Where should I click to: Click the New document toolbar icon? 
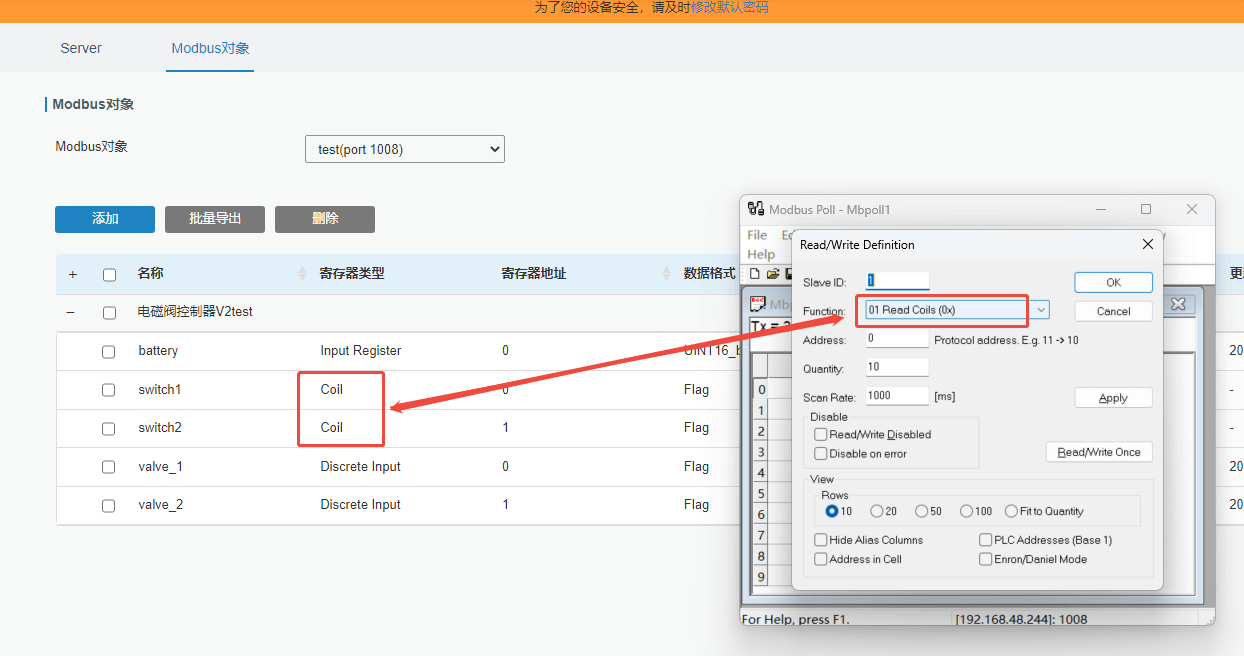(755, 274)
